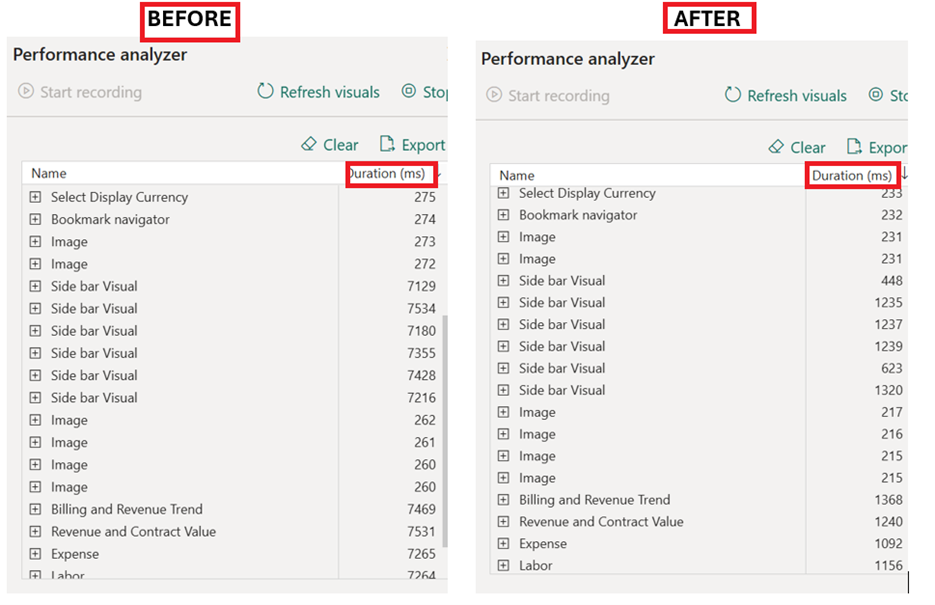Expand Billing and Revenue Trend in AFTER panel
The image size is (935, 605).
[x=503, y=500]
